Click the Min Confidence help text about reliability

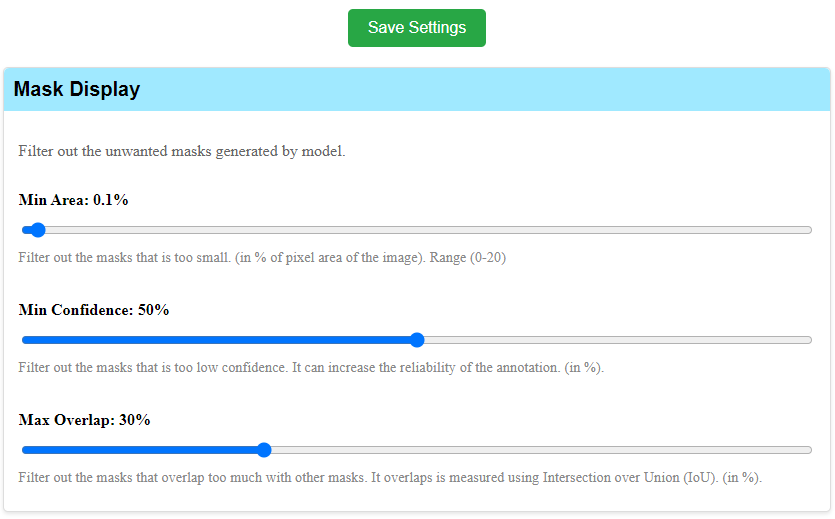(311, 368)
